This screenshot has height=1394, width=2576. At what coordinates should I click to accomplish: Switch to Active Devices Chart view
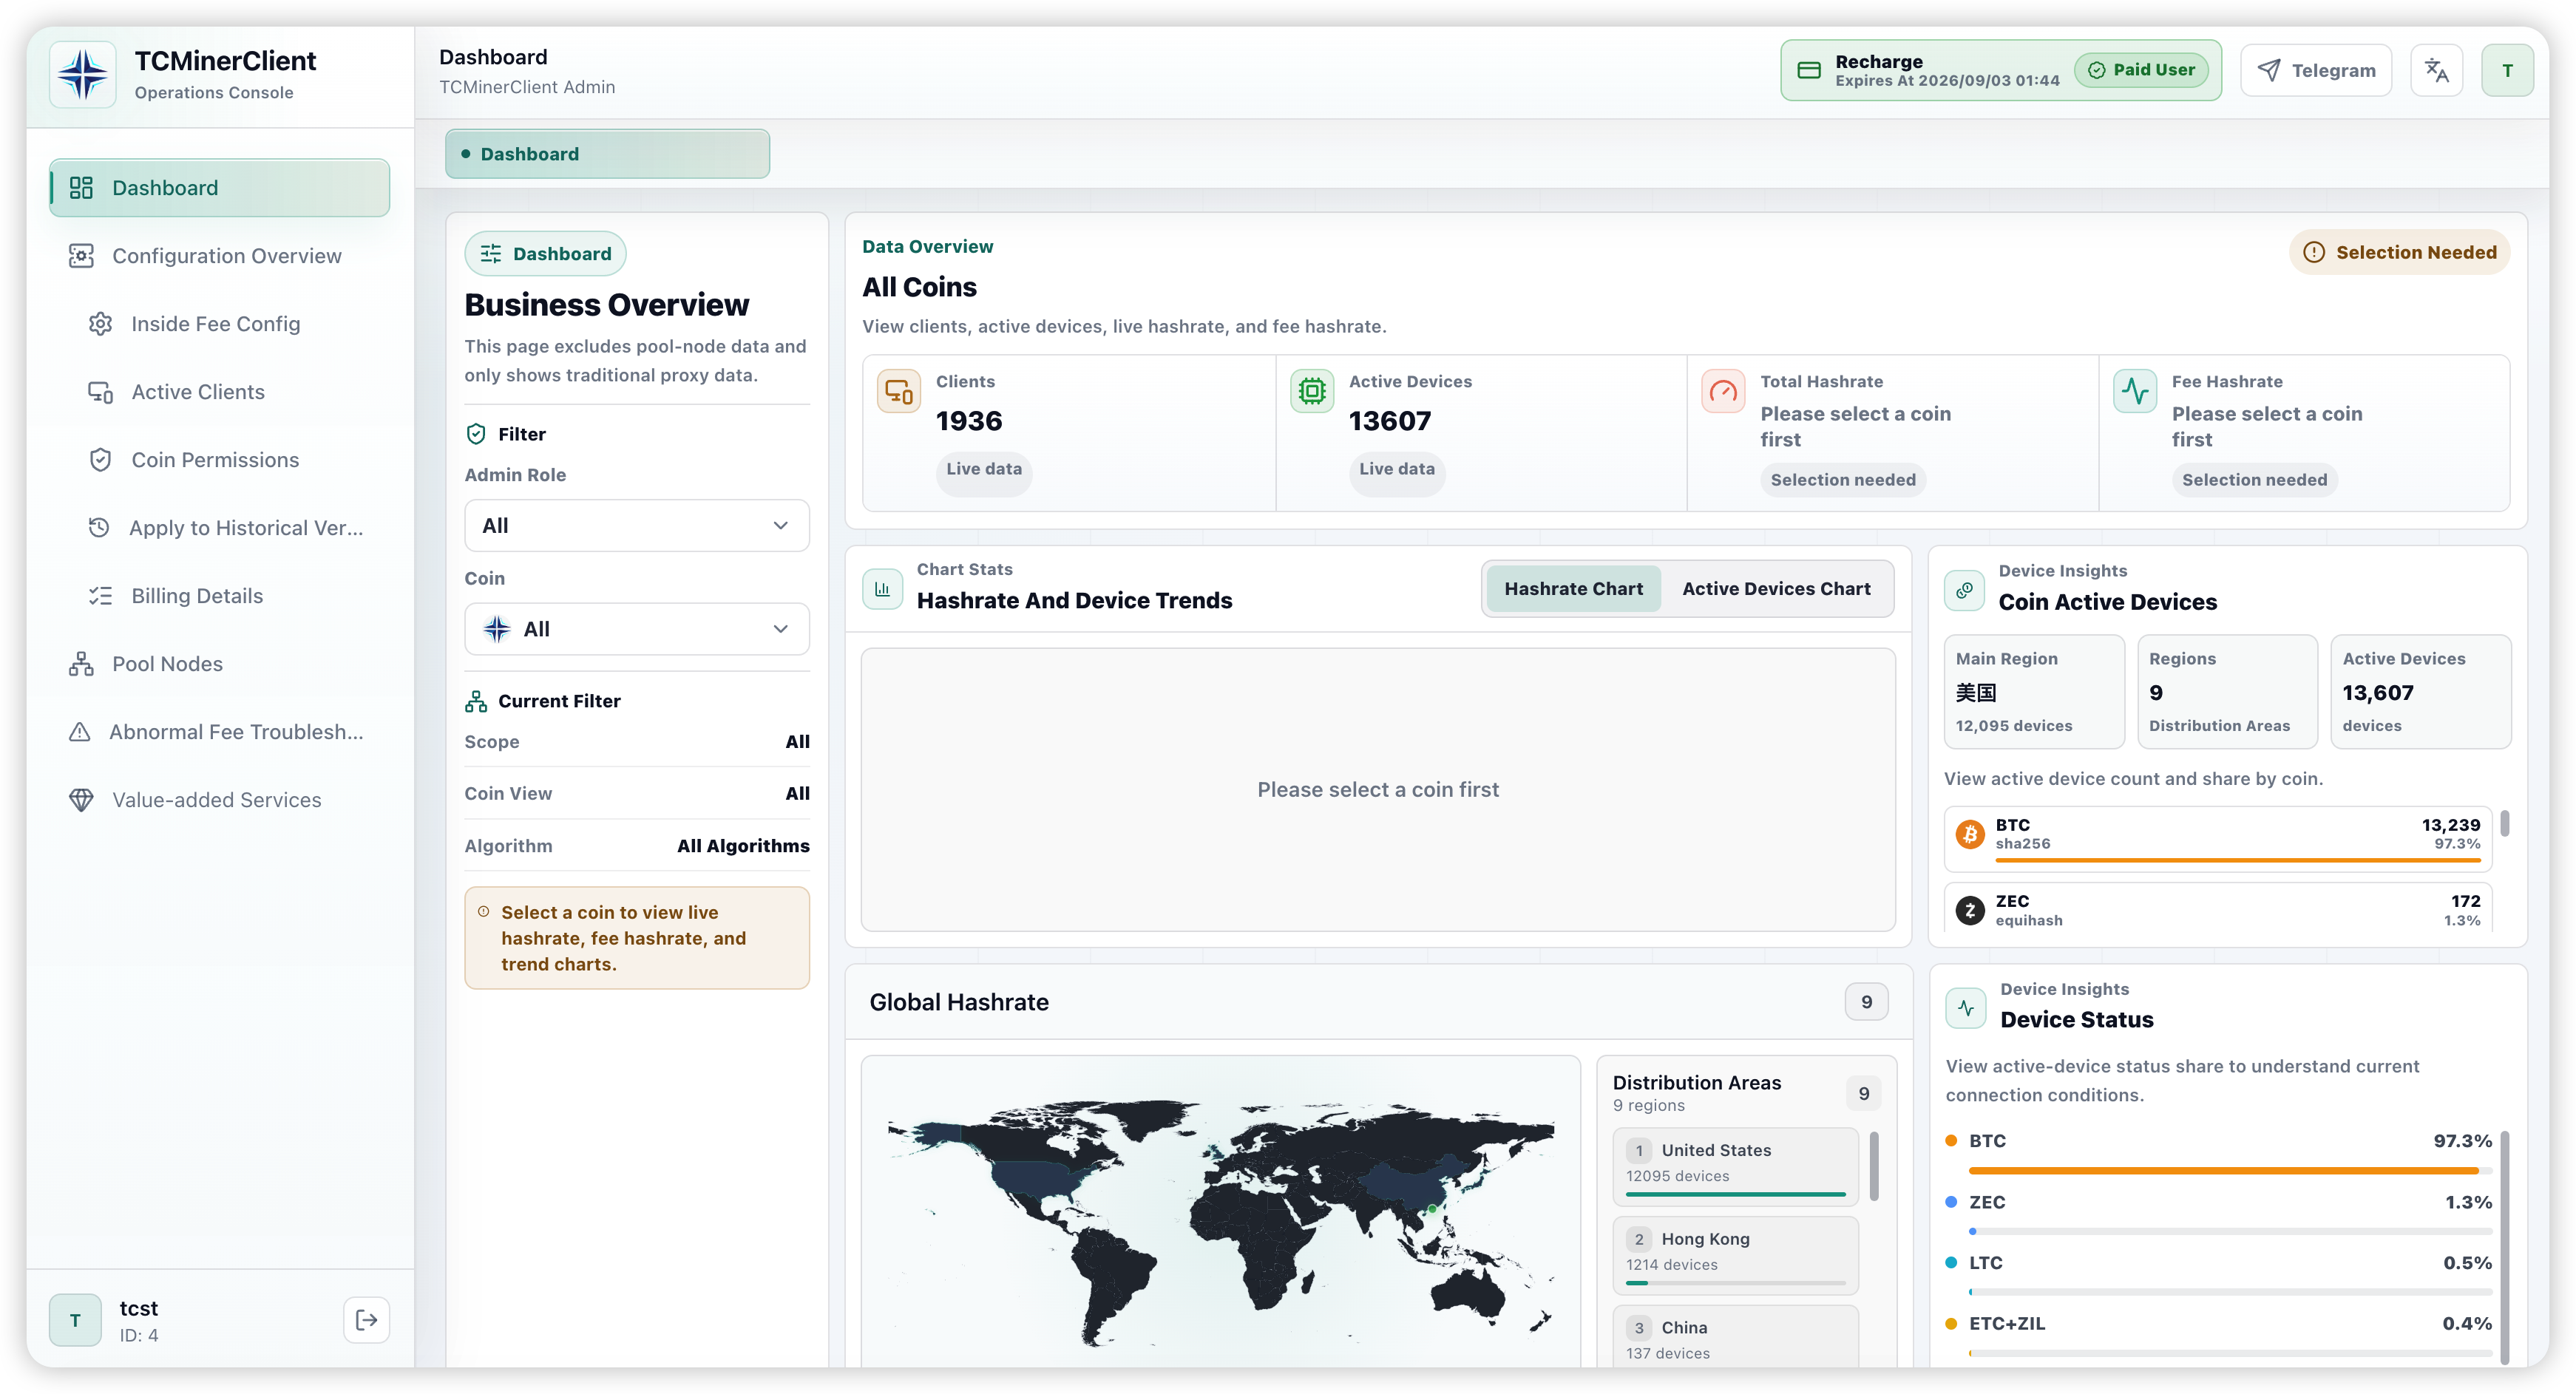click(x=1776, y=589)
